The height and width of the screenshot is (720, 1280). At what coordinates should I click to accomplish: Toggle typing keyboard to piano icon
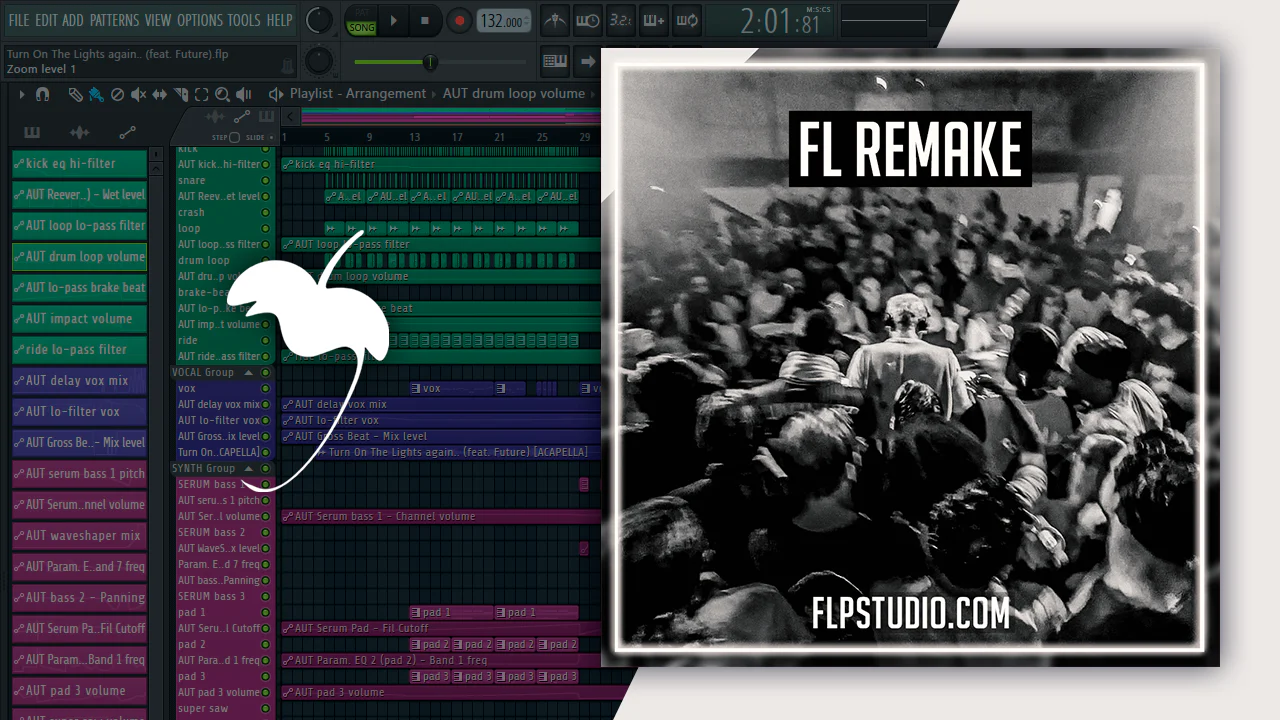(x=555, y=61)
